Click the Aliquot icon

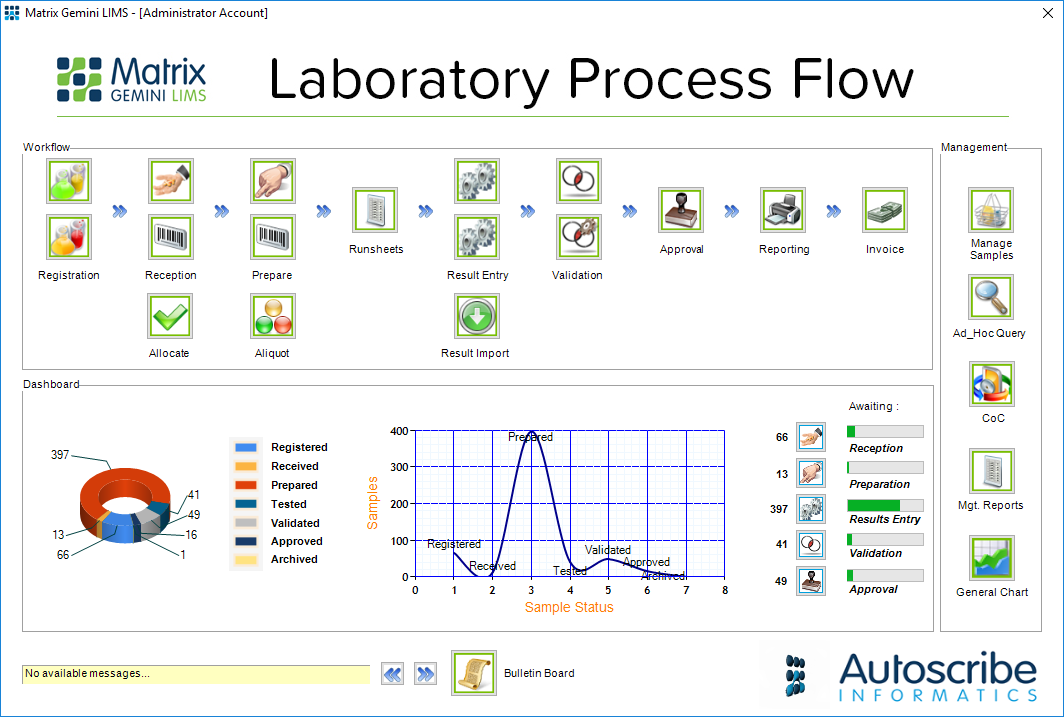tap(272, 316)
